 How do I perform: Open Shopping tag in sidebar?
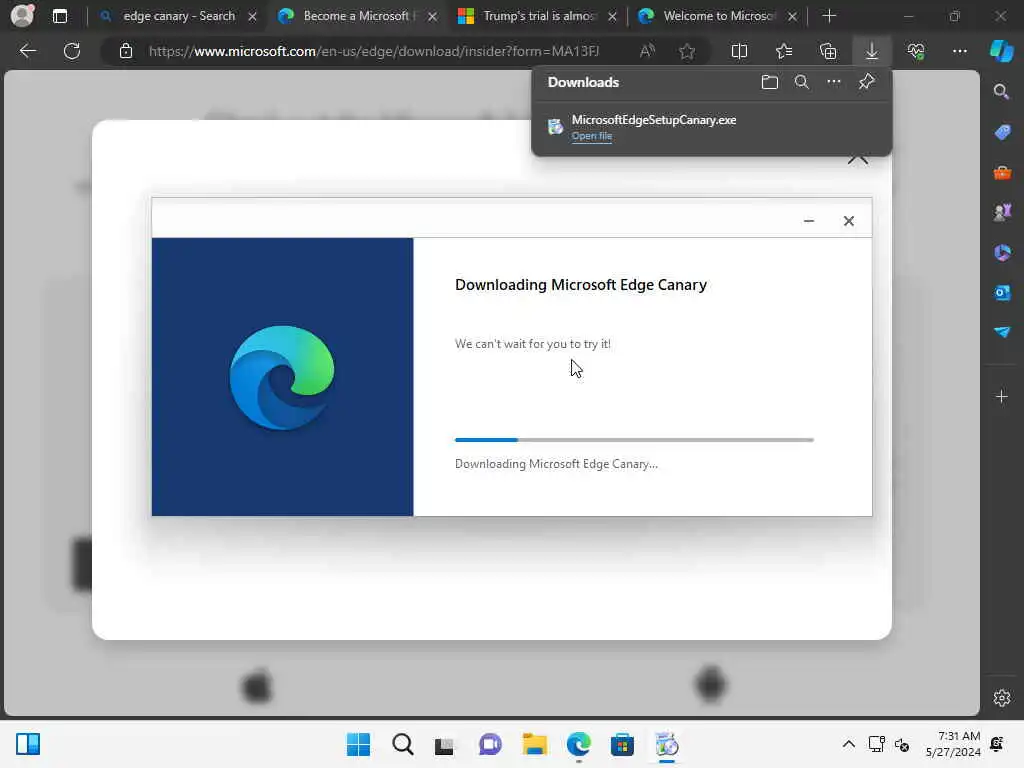pos(1002,132)
